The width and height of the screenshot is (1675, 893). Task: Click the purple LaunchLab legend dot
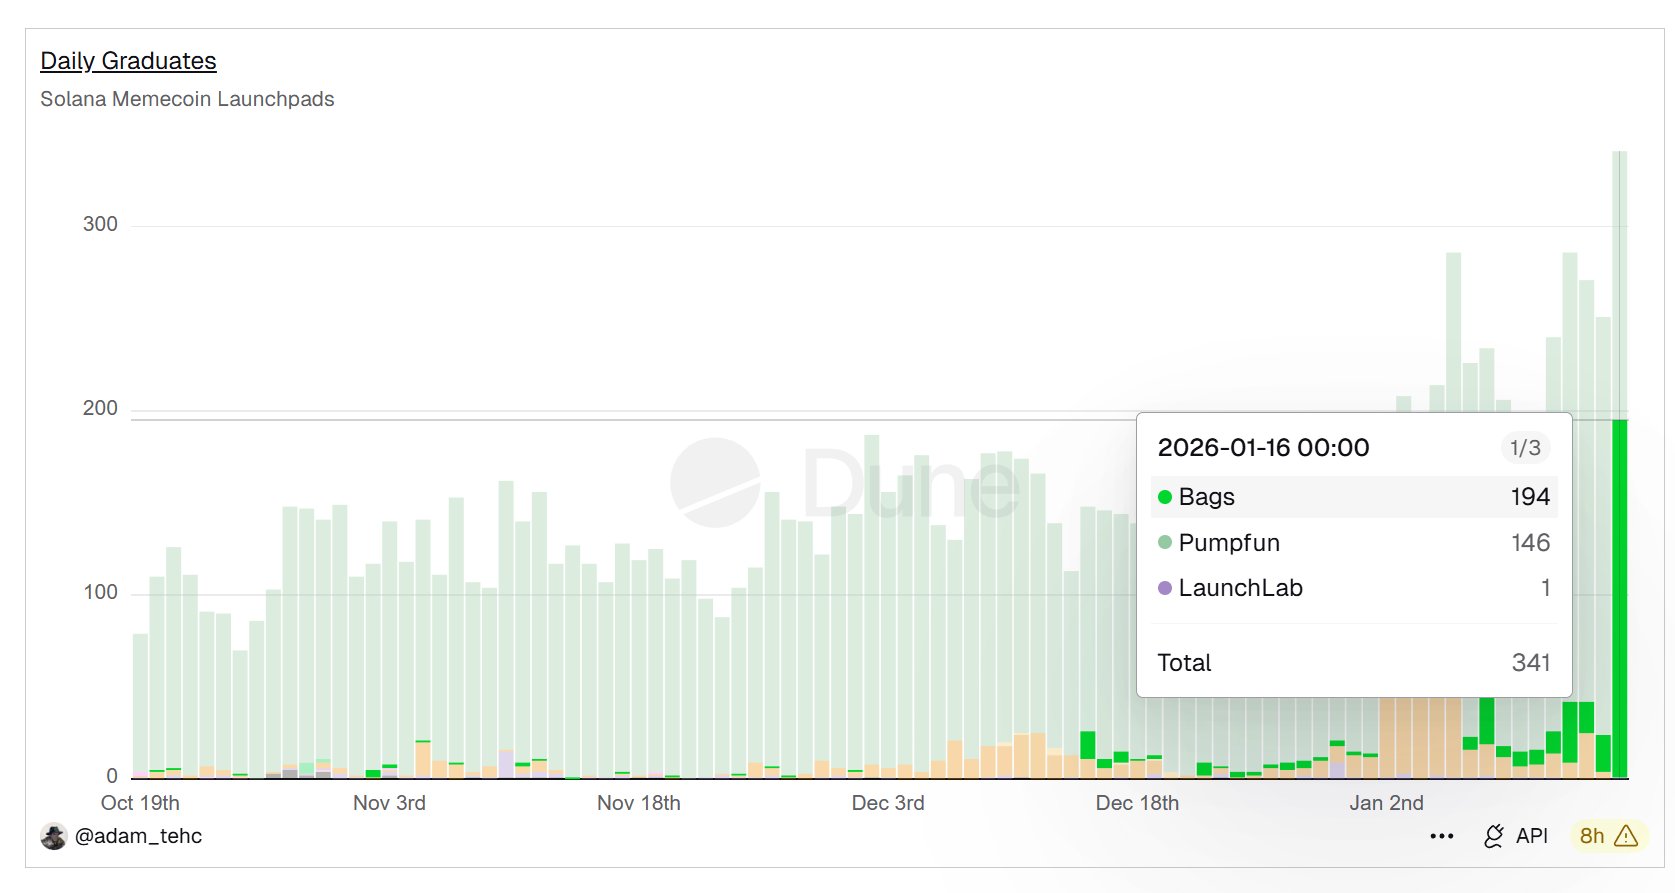point(1164,588)
